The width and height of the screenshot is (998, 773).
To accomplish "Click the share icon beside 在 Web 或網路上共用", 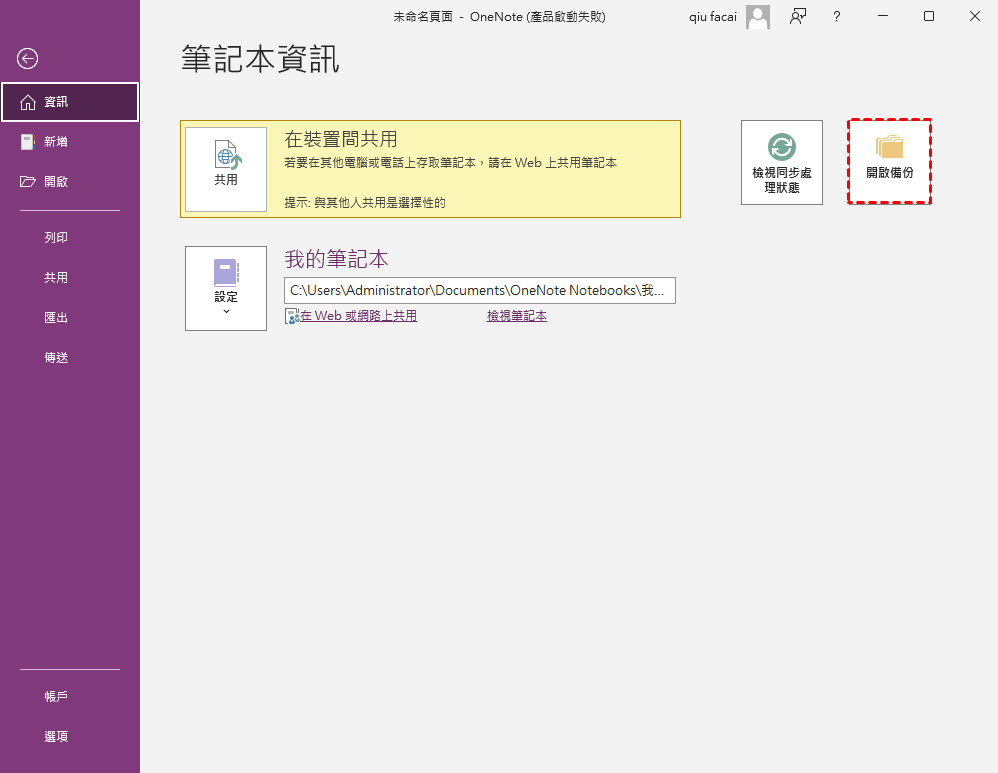I will 292,316.
